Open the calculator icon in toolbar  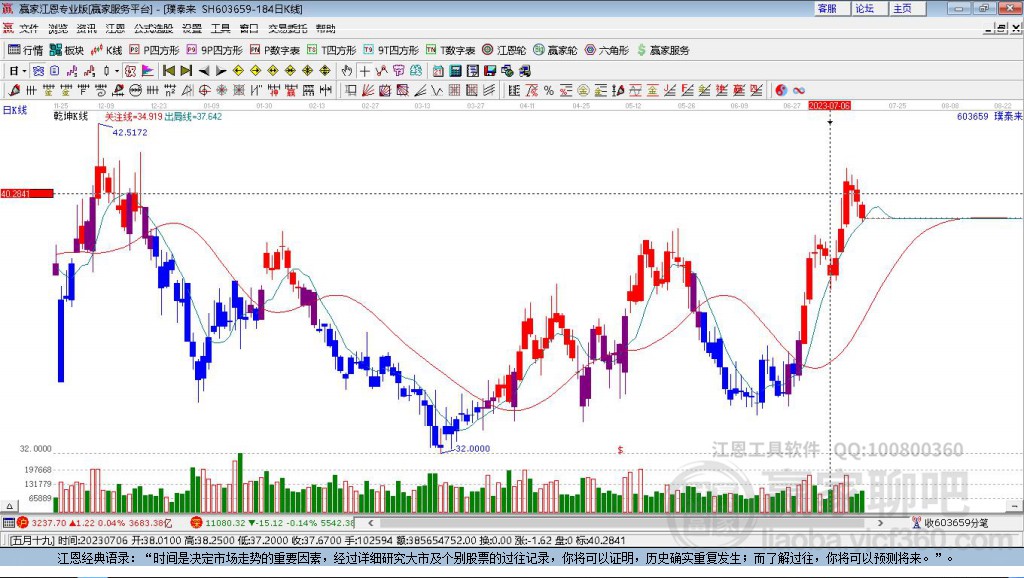455,71
